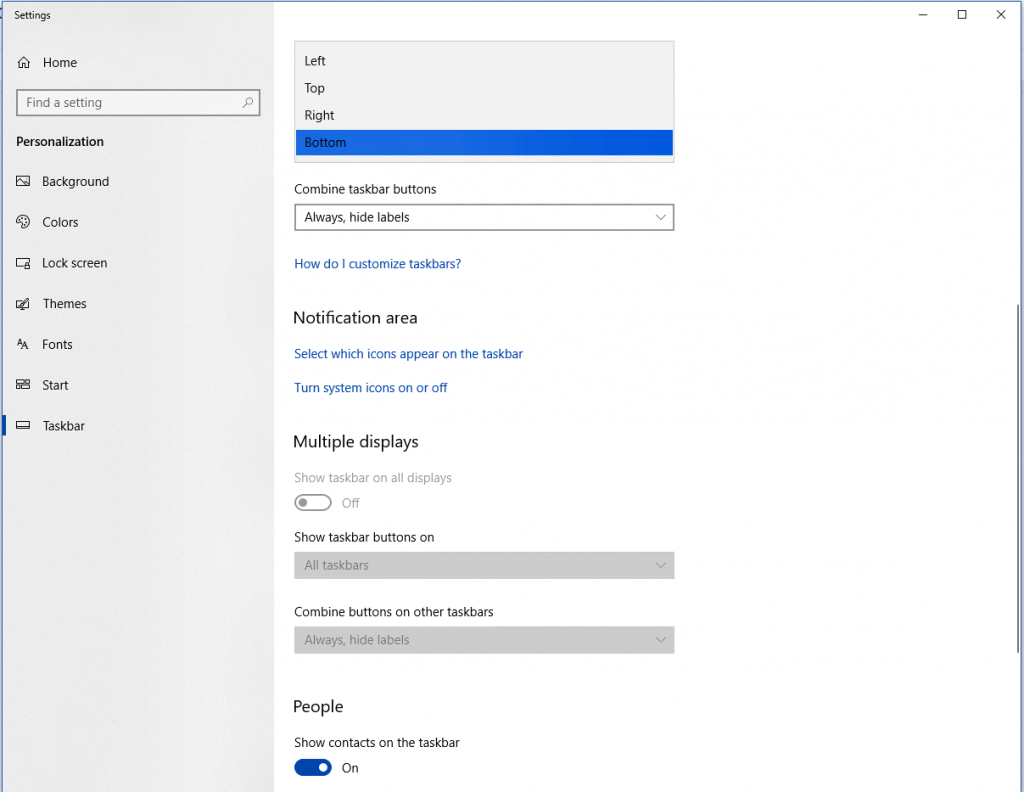Click the Background picture icon
The image size is (1024, 792).
point(23,182)
